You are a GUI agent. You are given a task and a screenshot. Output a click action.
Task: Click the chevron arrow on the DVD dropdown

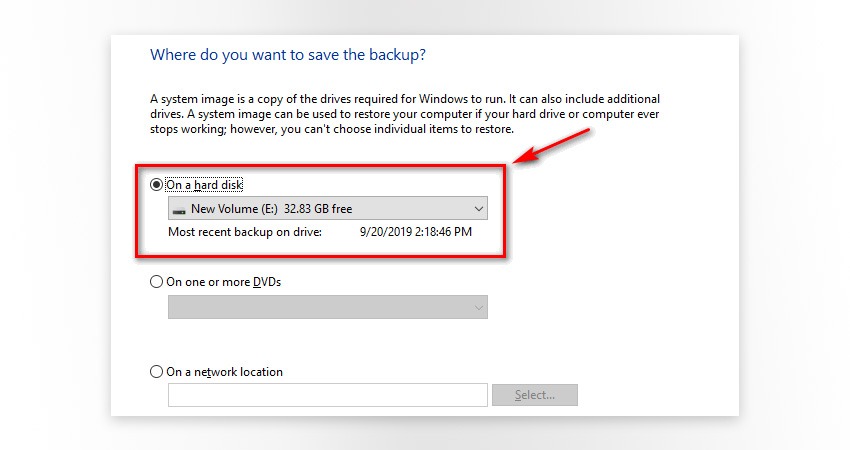[477, 307]
